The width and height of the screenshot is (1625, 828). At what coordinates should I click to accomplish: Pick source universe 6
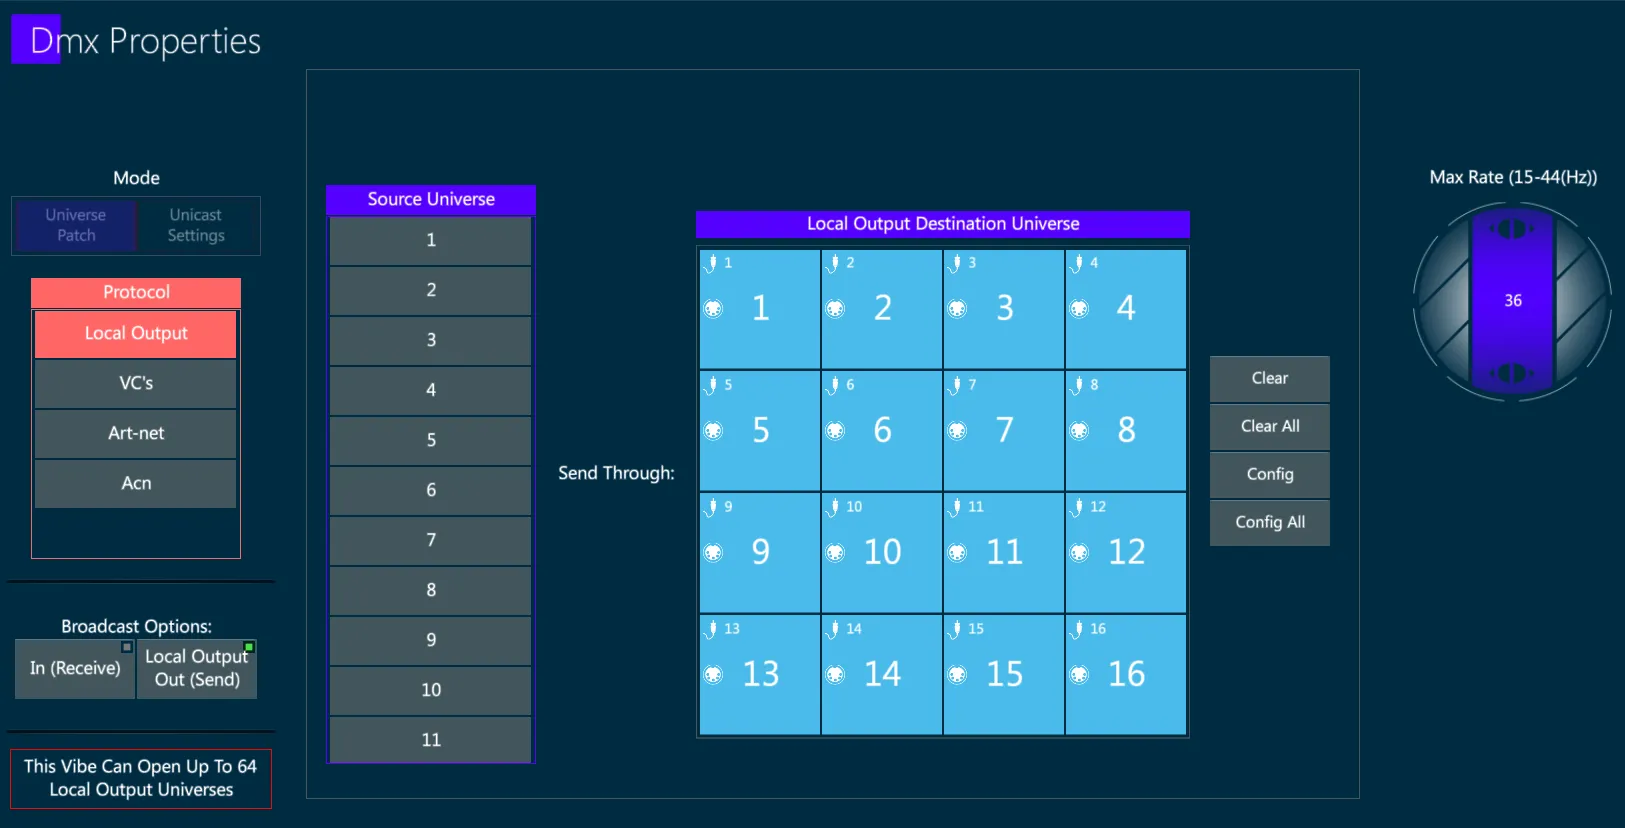point(431,490)
